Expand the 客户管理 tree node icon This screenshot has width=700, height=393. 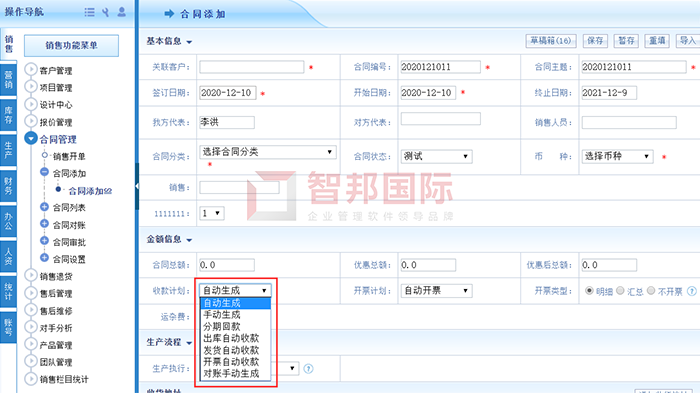coord(31,70)
